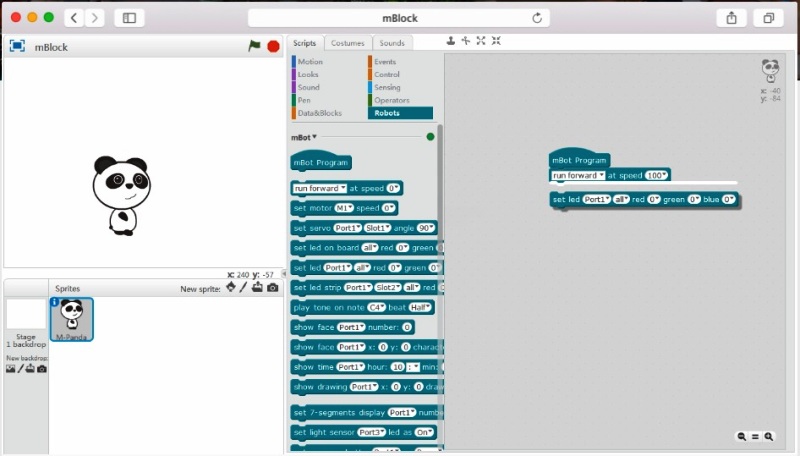Screen dimensions: 800x456
Task: Click the Sensing category blue color bar
Action: click(x=370, y=88)
